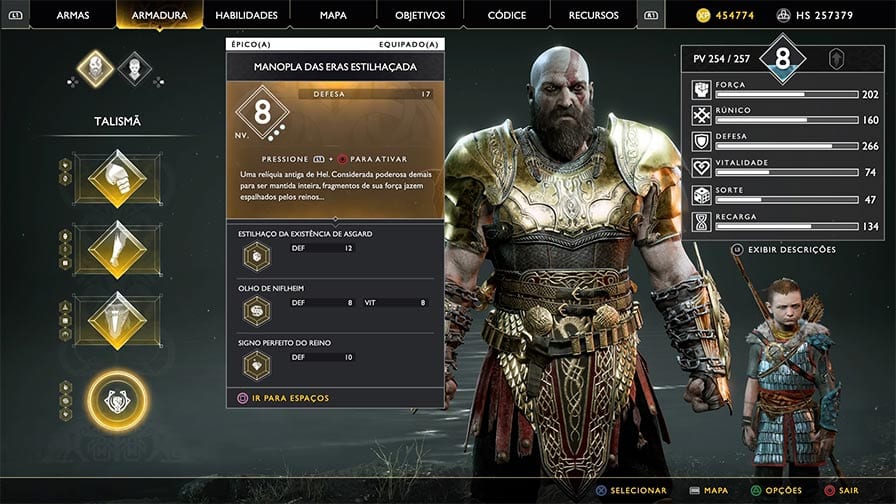Switch to the Armas tab
Image resolution: width=896 pixels, height=504 pixels.
(73, 15)
